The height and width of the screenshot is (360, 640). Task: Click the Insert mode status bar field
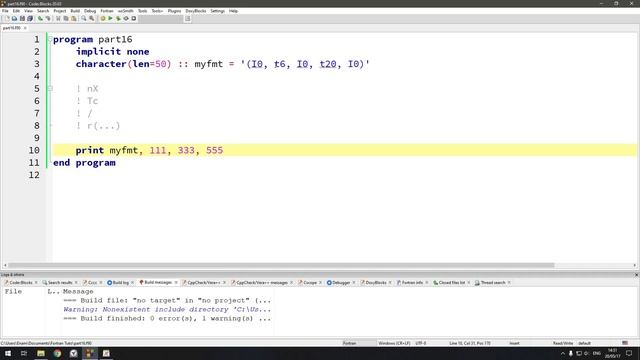(514, 343)
